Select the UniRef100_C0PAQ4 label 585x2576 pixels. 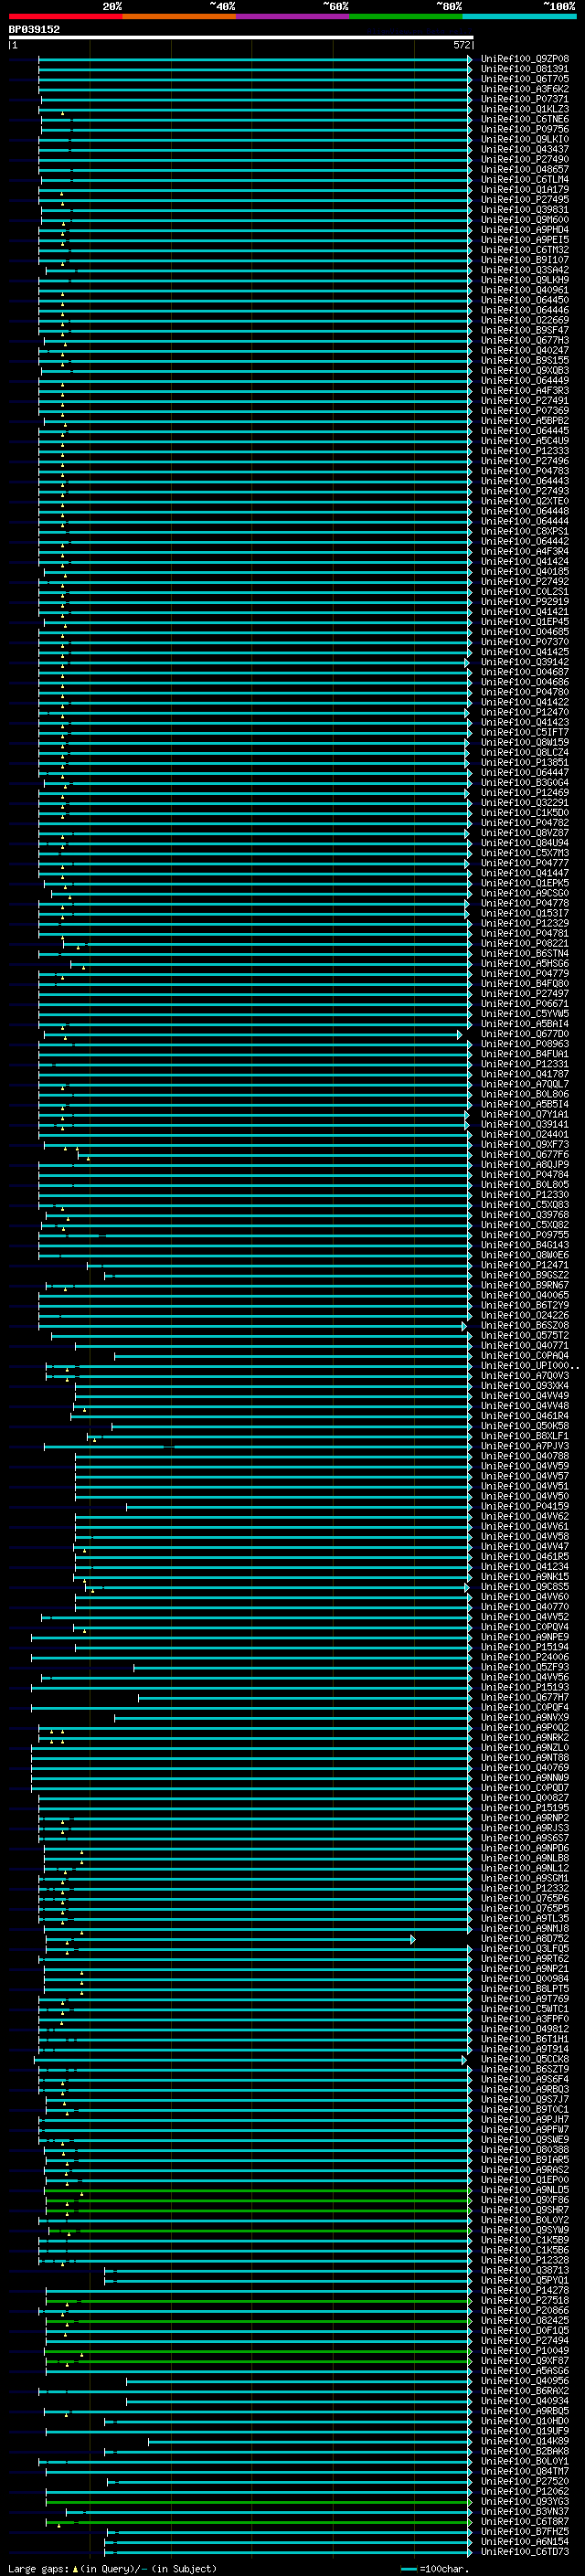[525, 1356]
